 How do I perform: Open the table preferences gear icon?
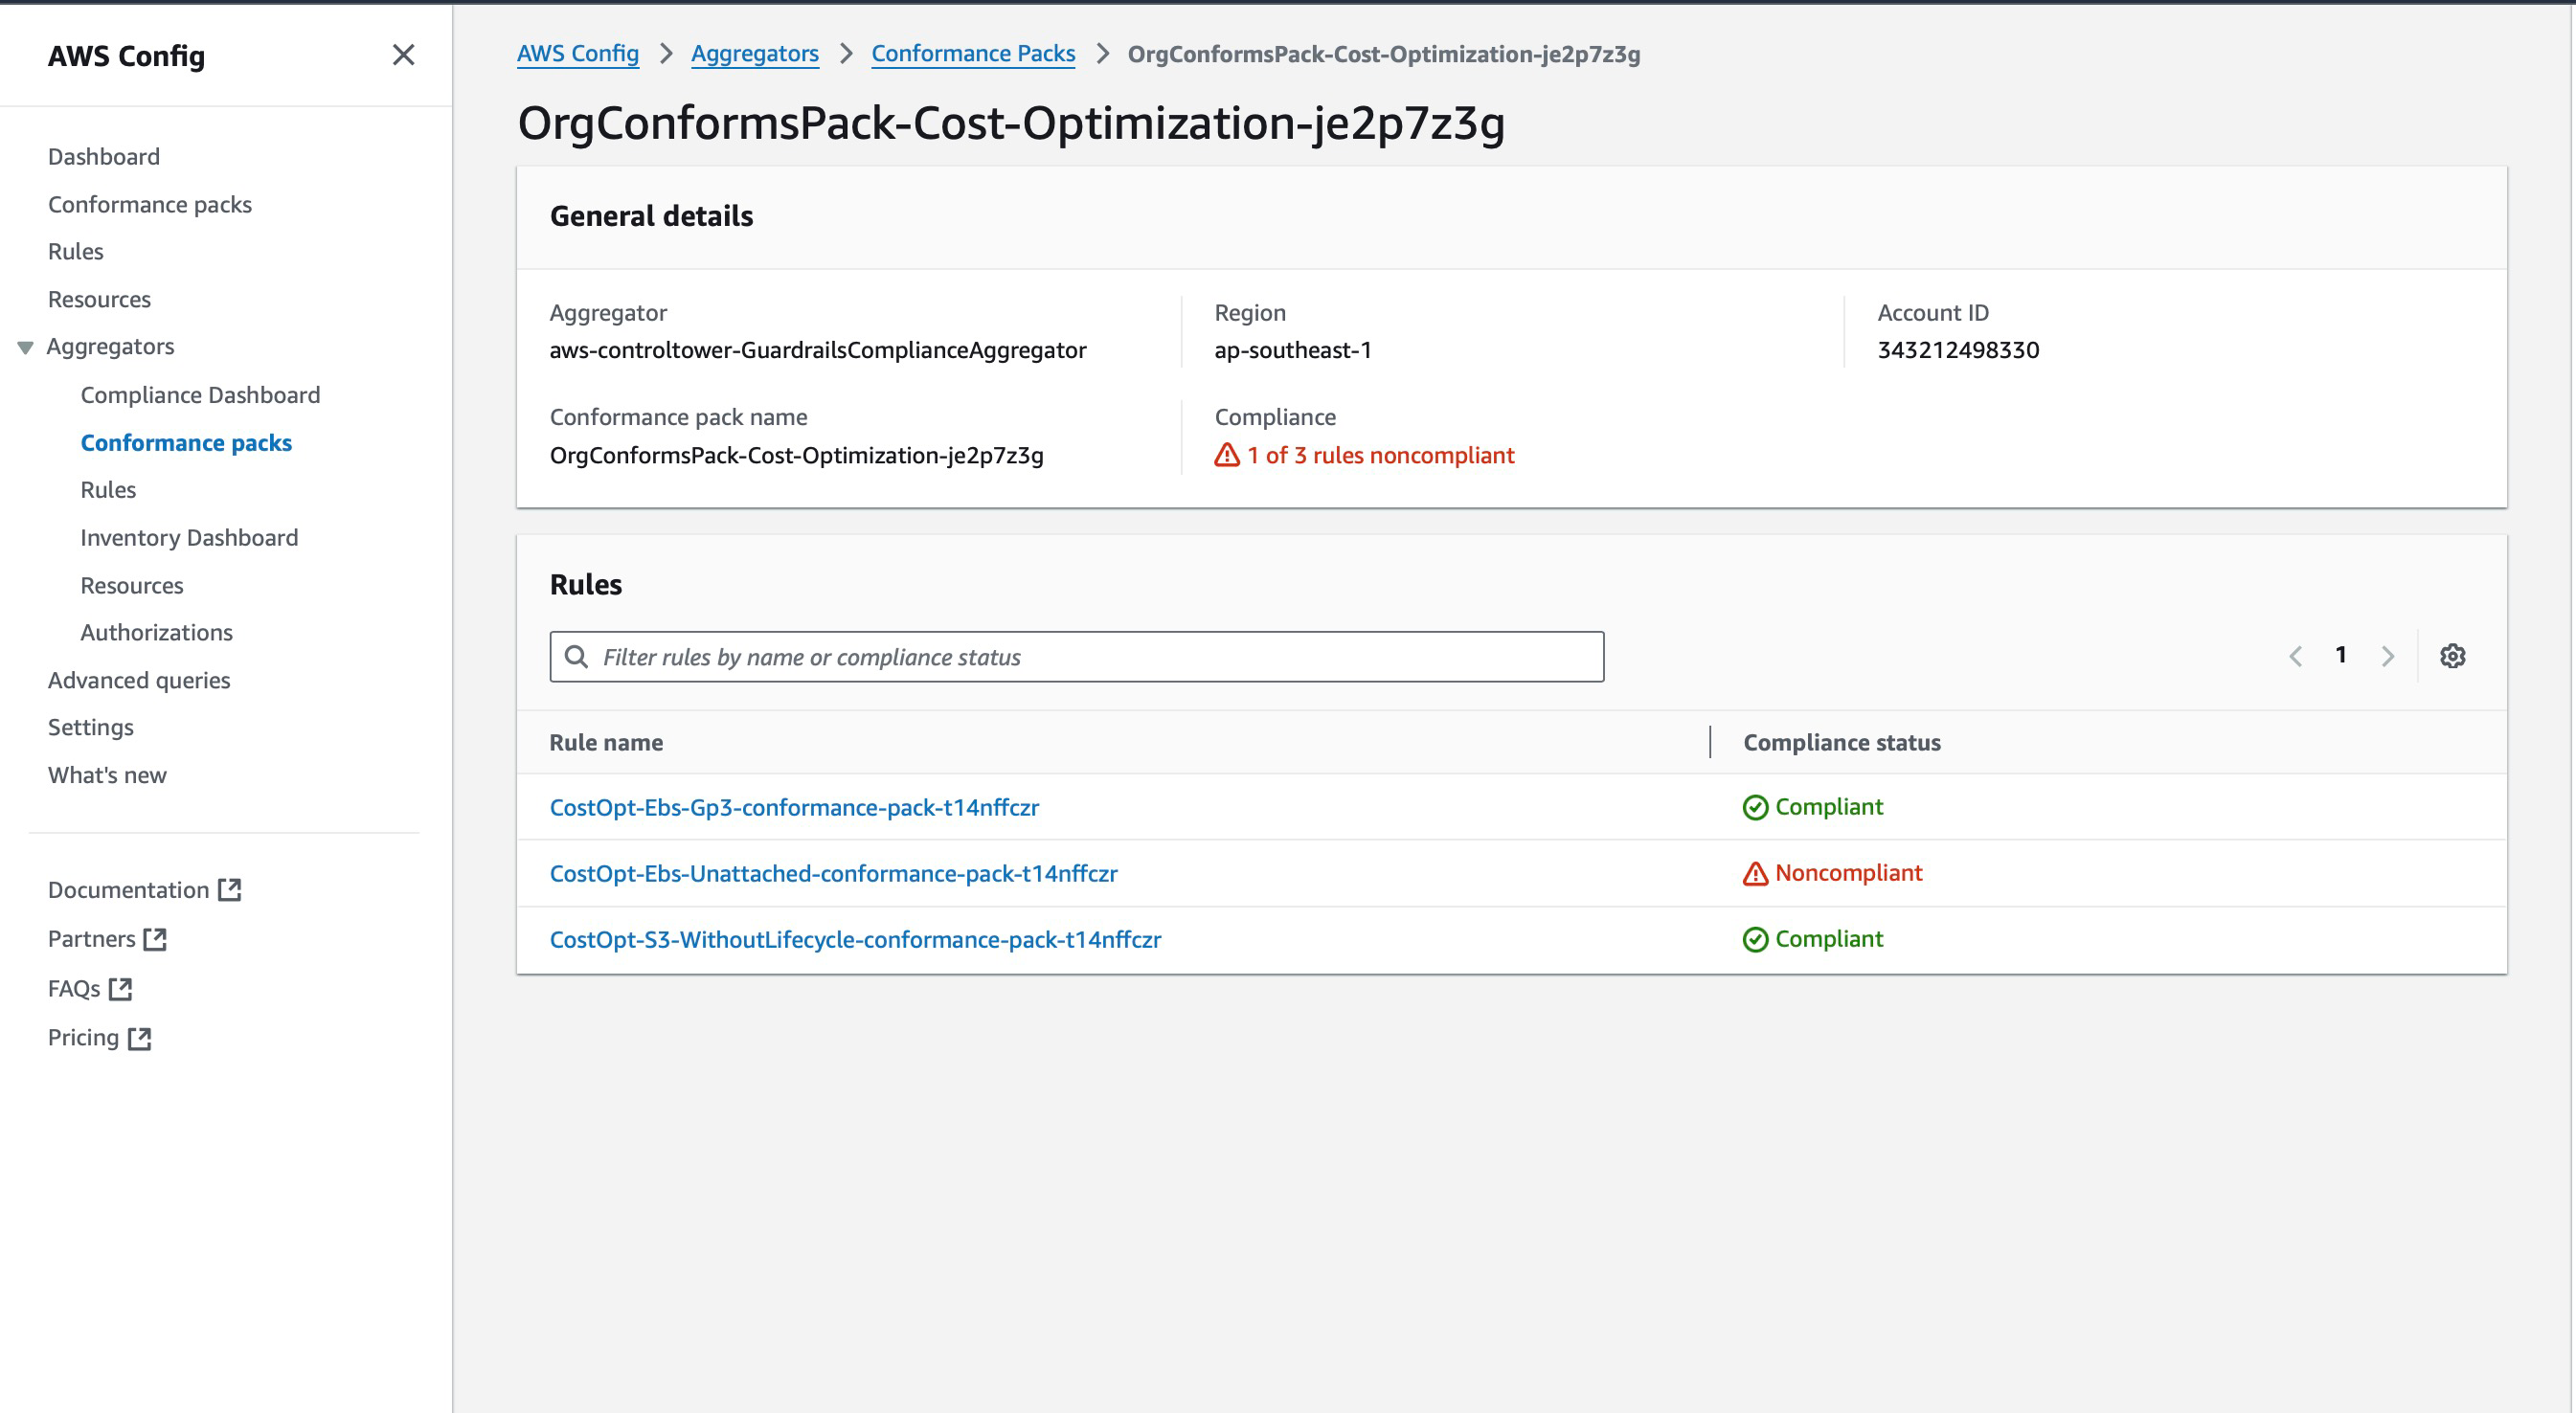tap(2452, 655)
